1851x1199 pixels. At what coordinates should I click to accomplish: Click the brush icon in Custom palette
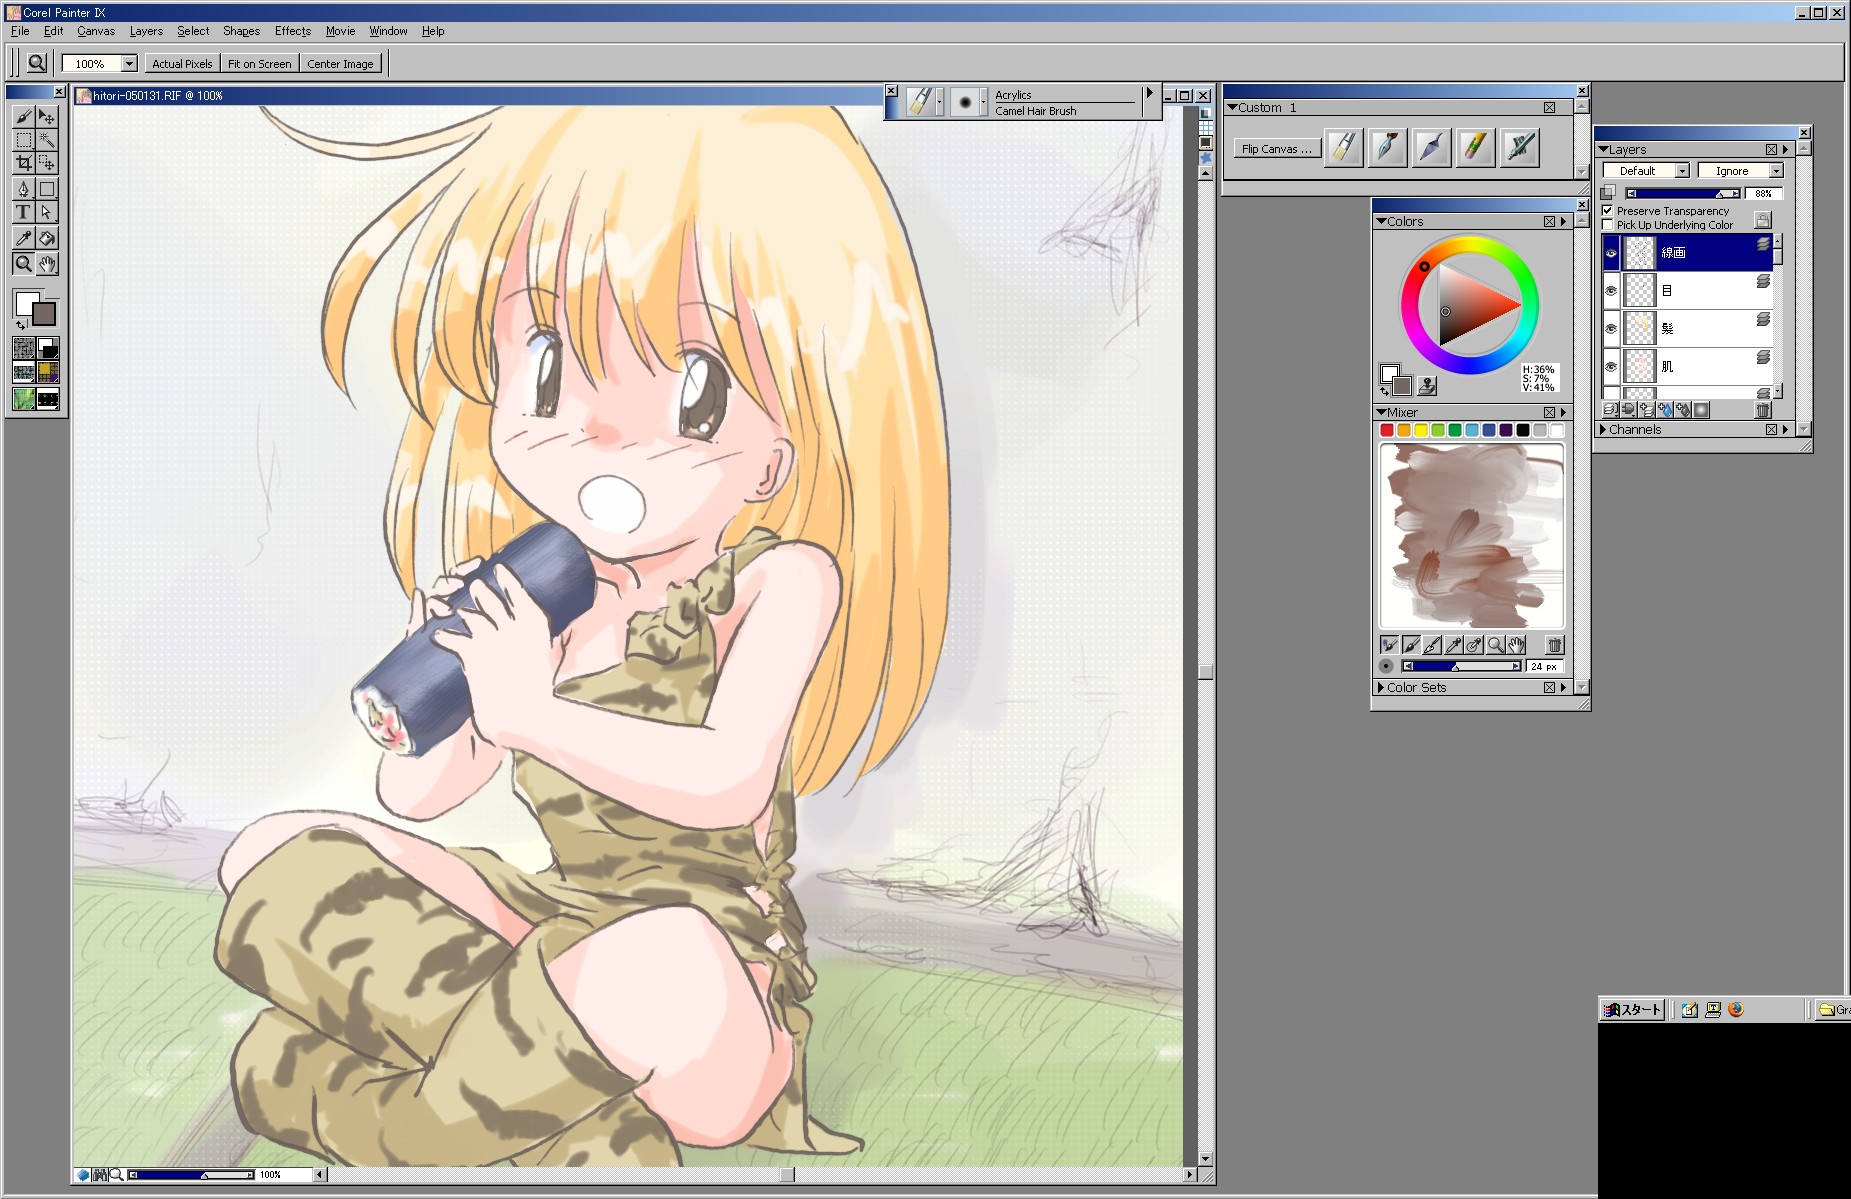[1343, 148]
